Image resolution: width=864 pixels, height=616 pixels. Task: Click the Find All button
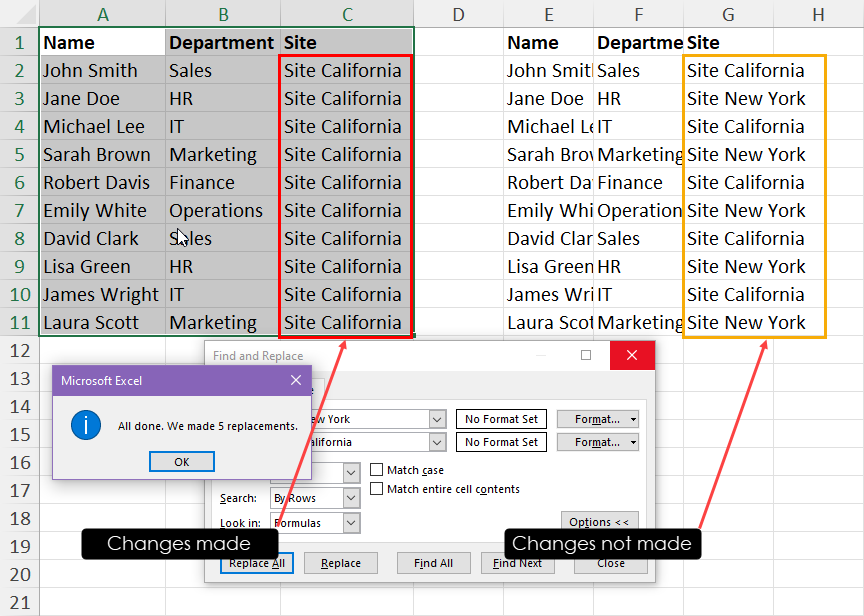[433, 563]
